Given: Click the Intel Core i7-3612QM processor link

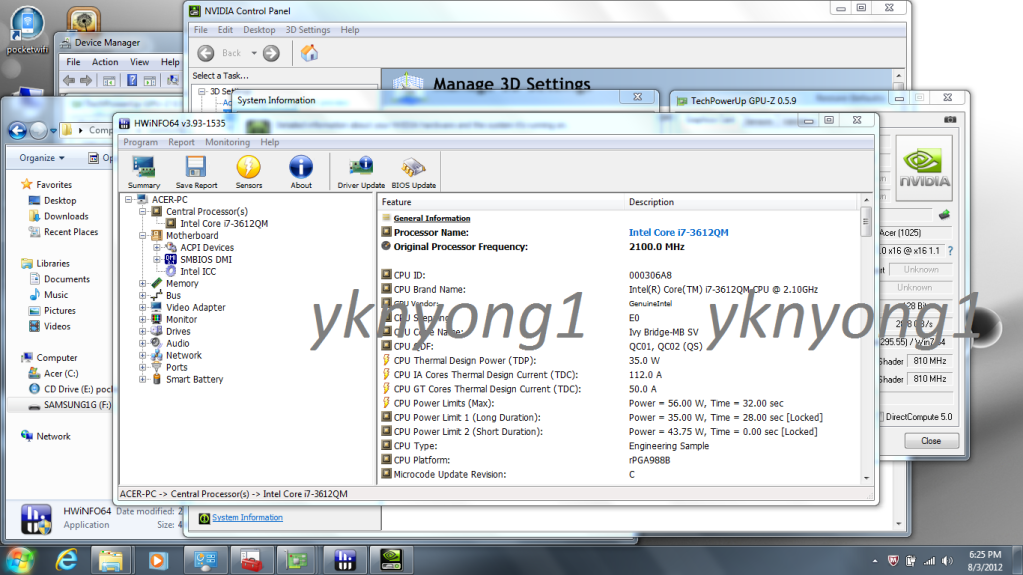Looking at the screenshot, I should click(x=679, y=232).
